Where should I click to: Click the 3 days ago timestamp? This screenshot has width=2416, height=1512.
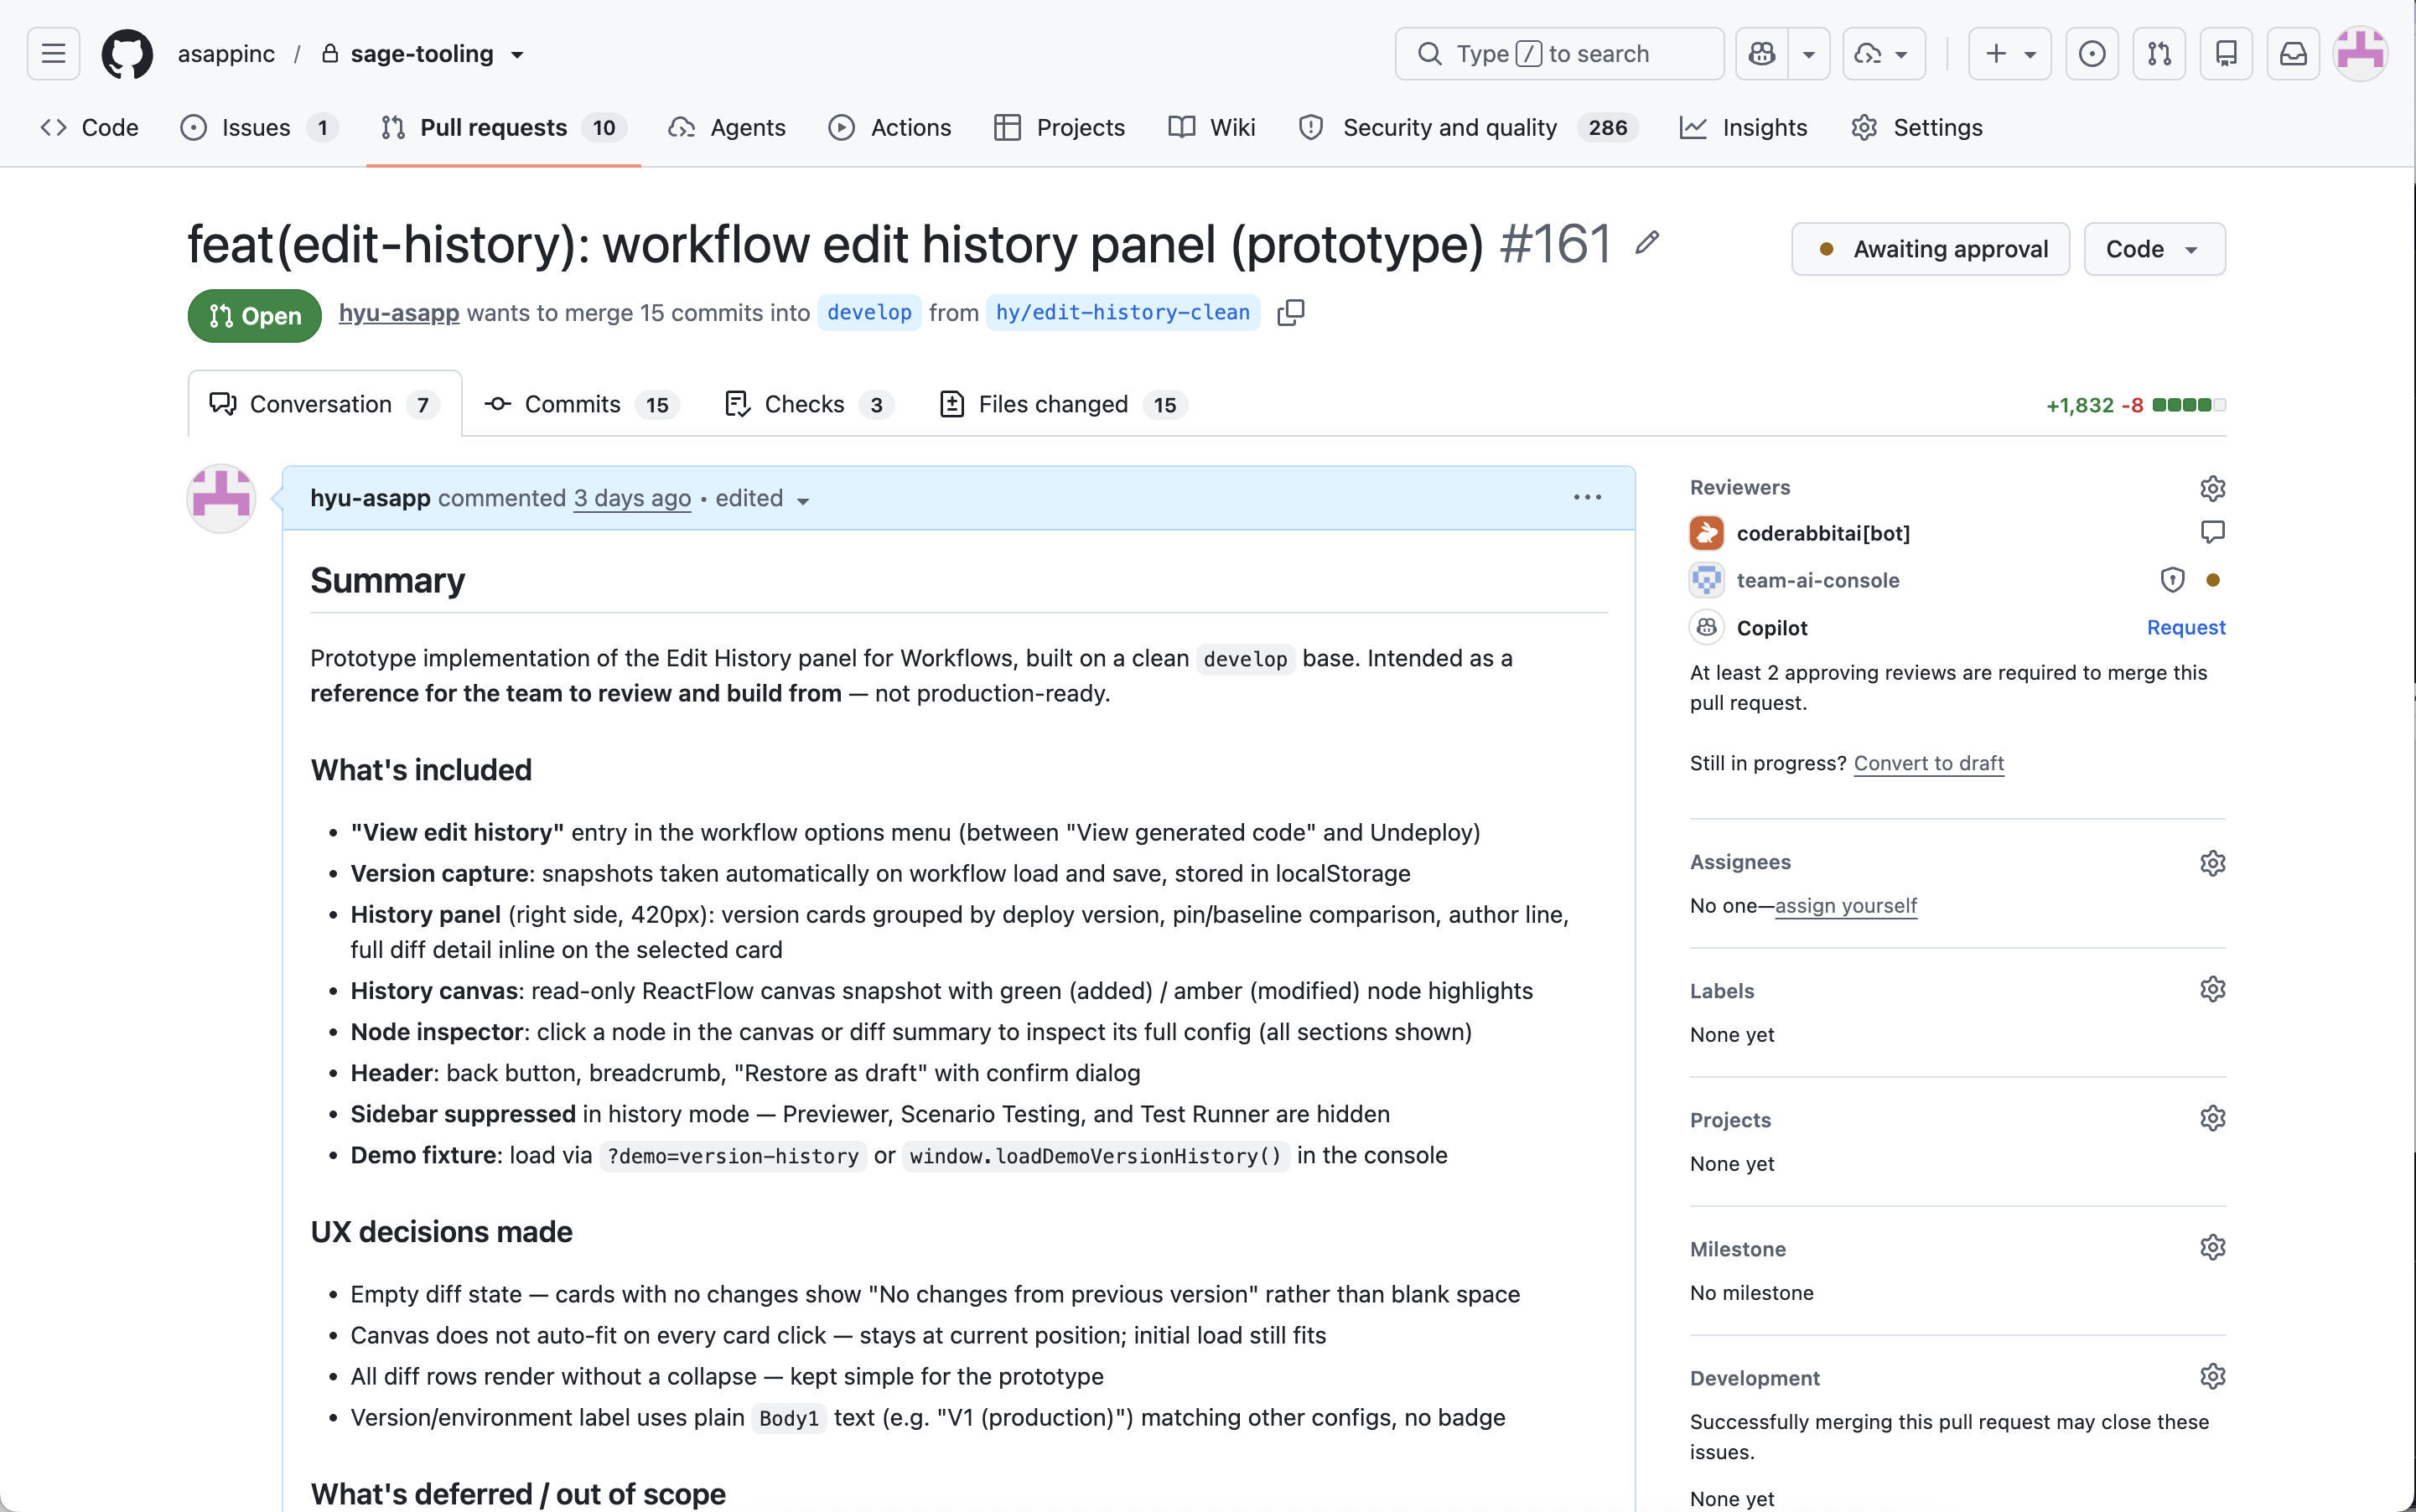pyautogui.click(x=632, y=498)
